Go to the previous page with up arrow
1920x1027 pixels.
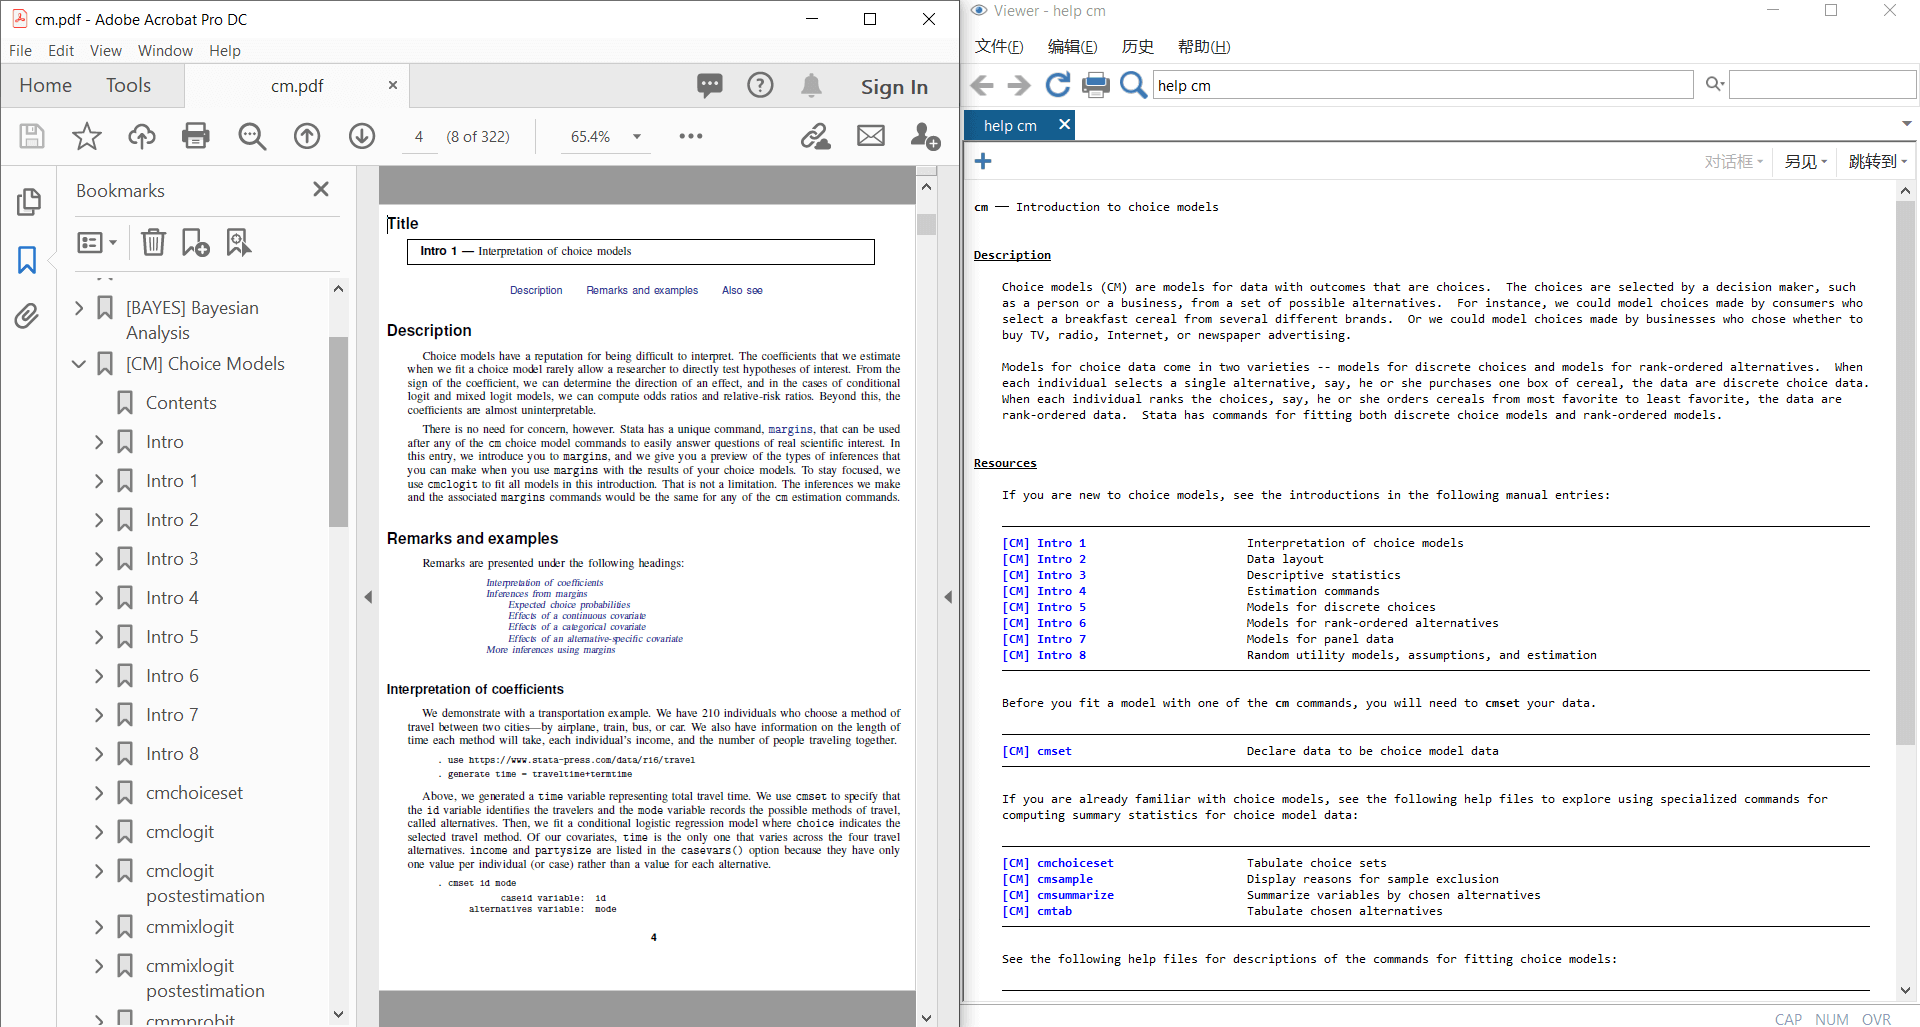pos(307,136)
